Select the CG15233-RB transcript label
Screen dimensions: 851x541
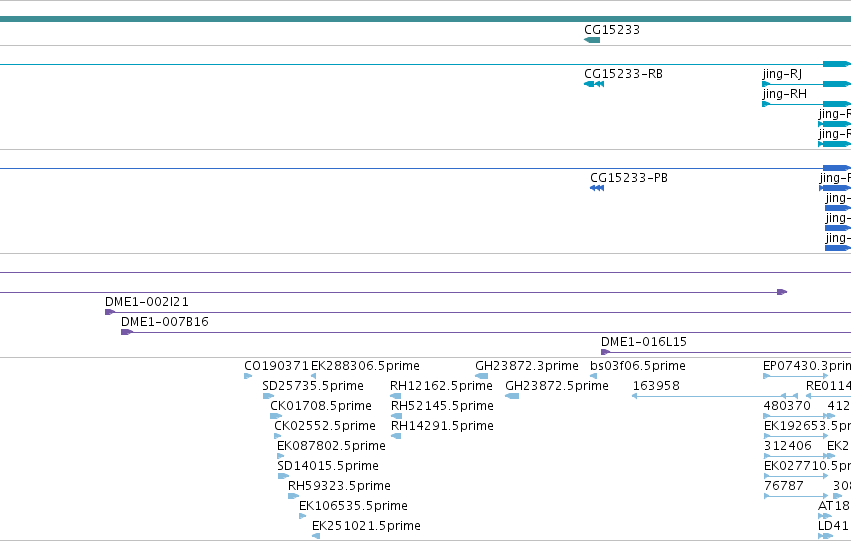623,74
